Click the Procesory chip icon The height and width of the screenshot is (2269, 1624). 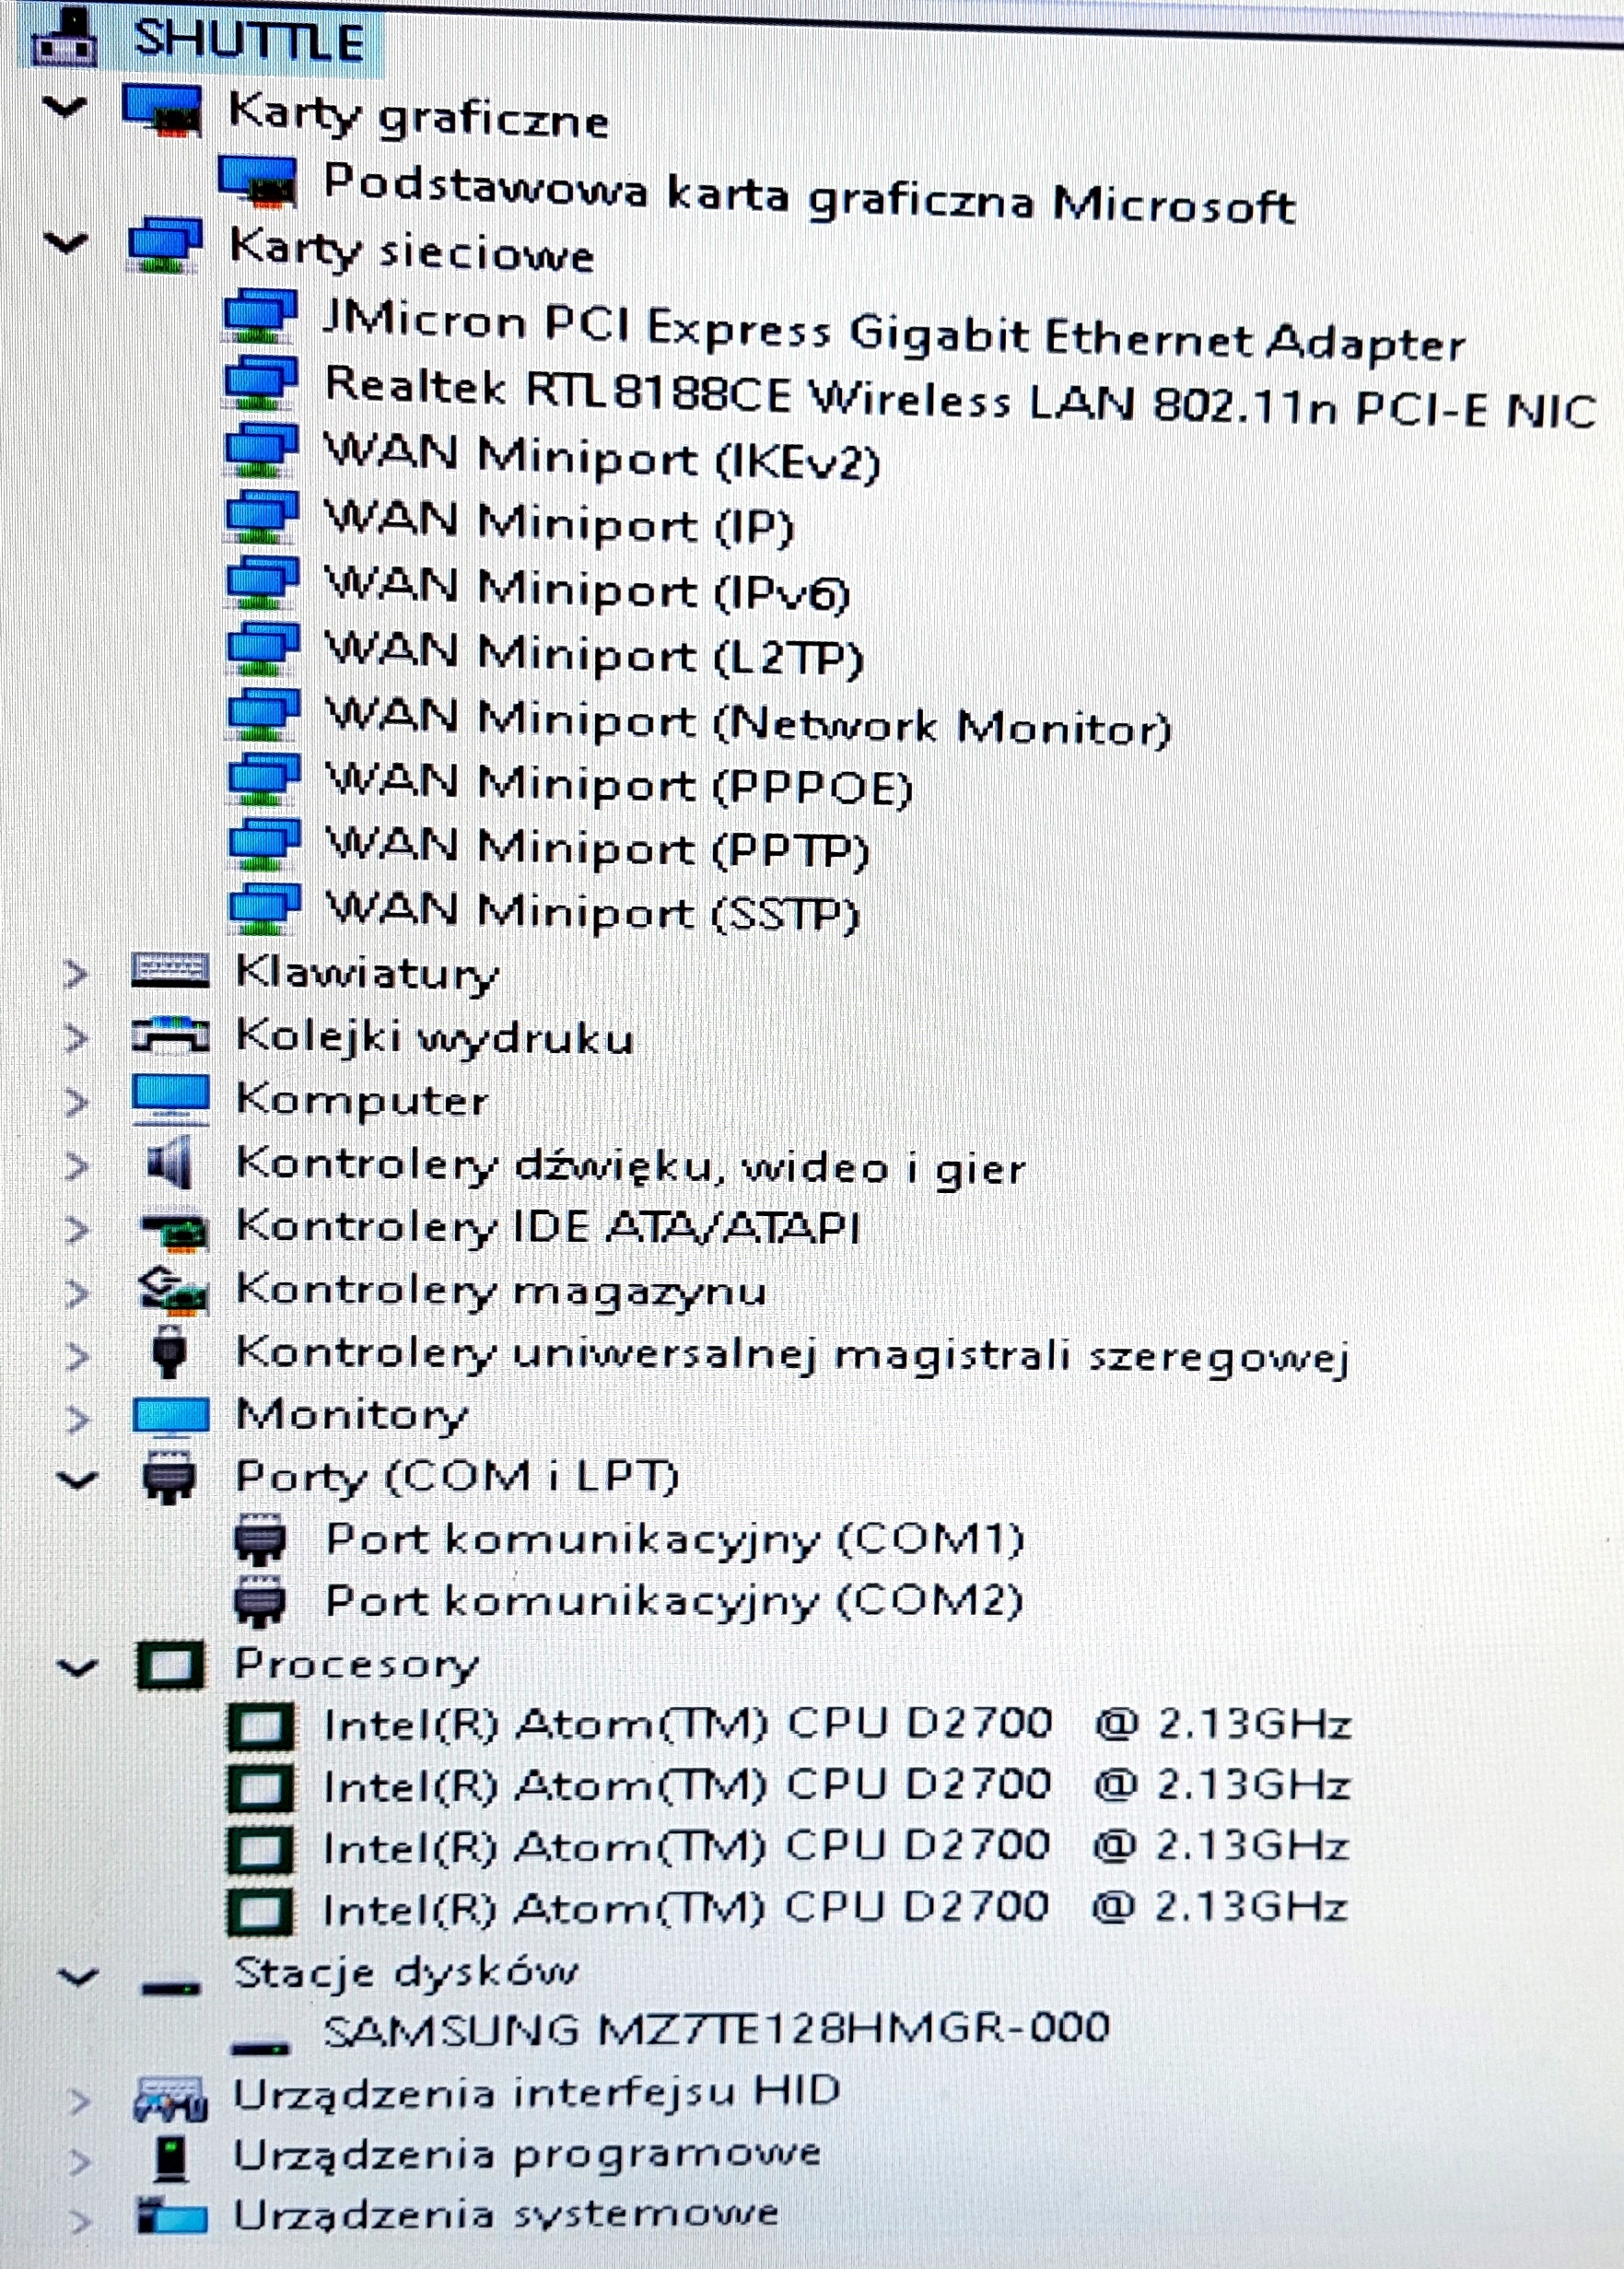[x=170, y=1665]
